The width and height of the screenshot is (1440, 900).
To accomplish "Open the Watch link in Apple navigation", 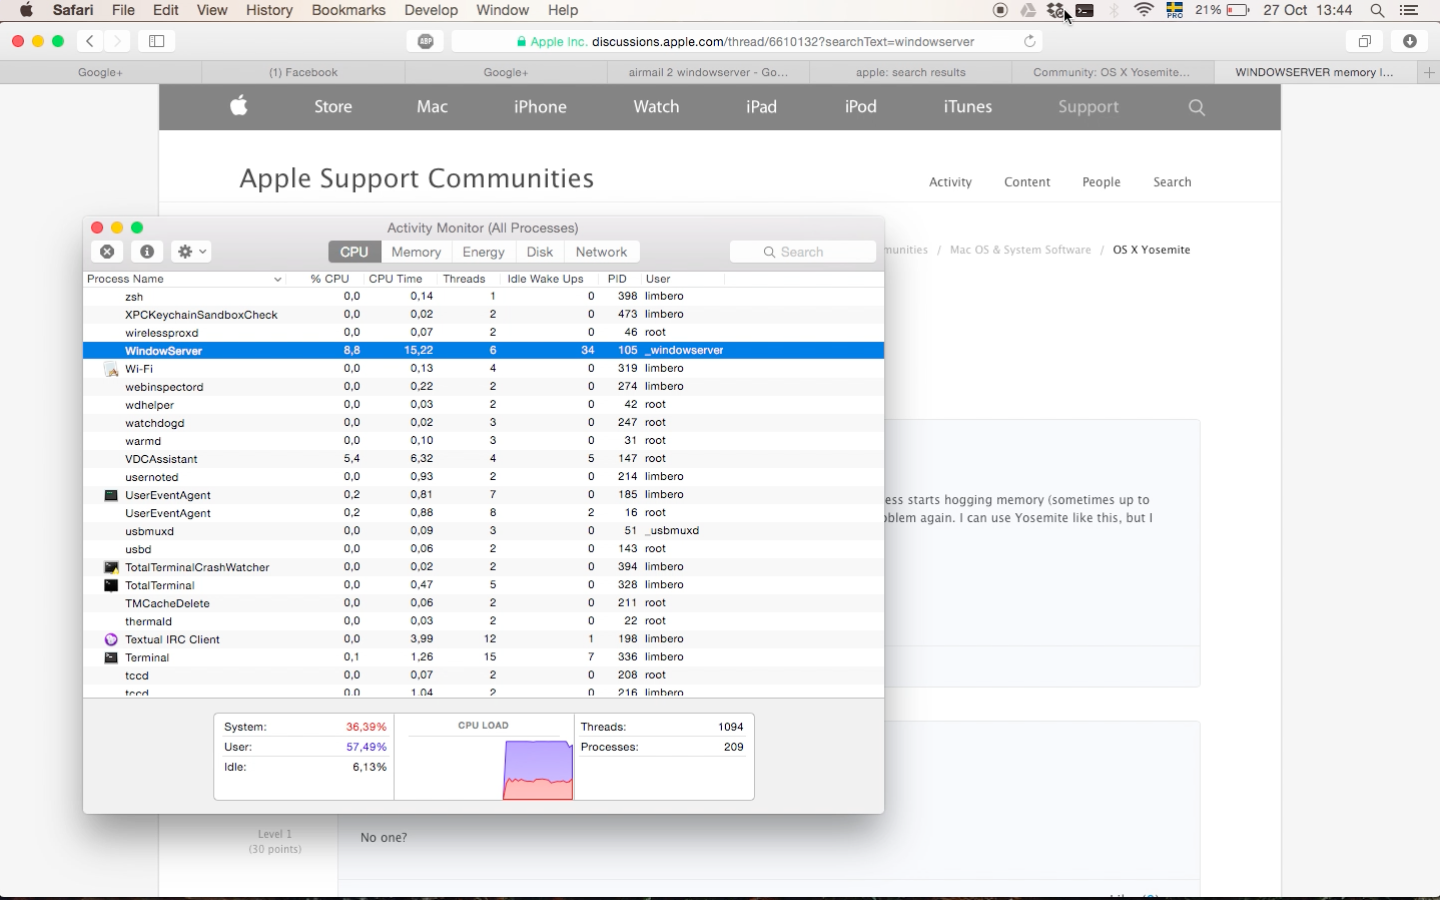I will click(656, 107).
